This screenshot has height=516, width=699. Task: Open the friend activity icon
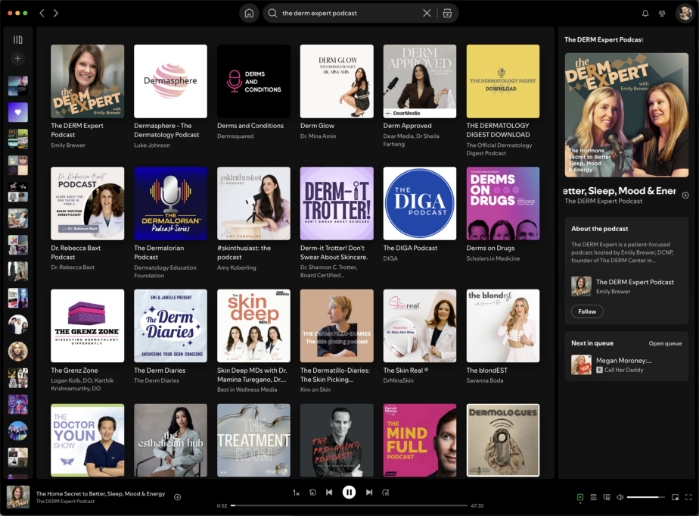click(x=662, y=13)
